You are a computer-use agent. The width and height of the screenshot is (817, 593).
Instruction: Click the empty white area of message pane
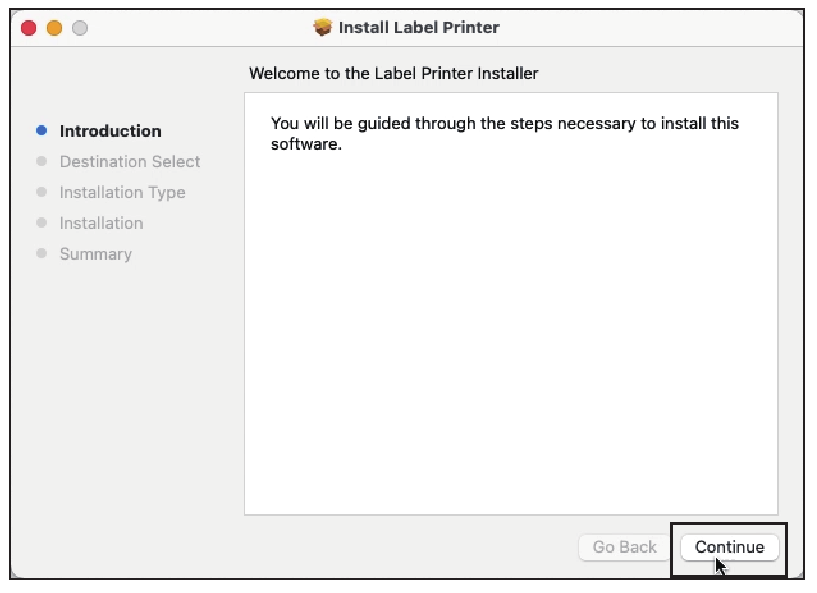(x=511, y=333)
